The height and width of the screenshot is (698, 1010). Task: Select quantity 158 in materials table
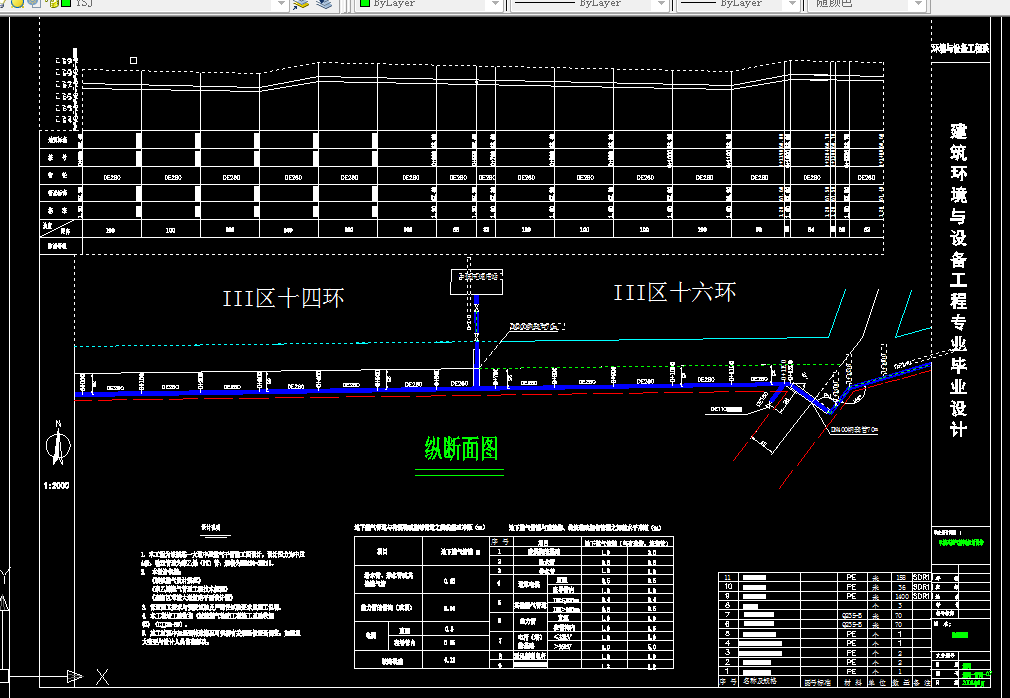coord(901,578)
